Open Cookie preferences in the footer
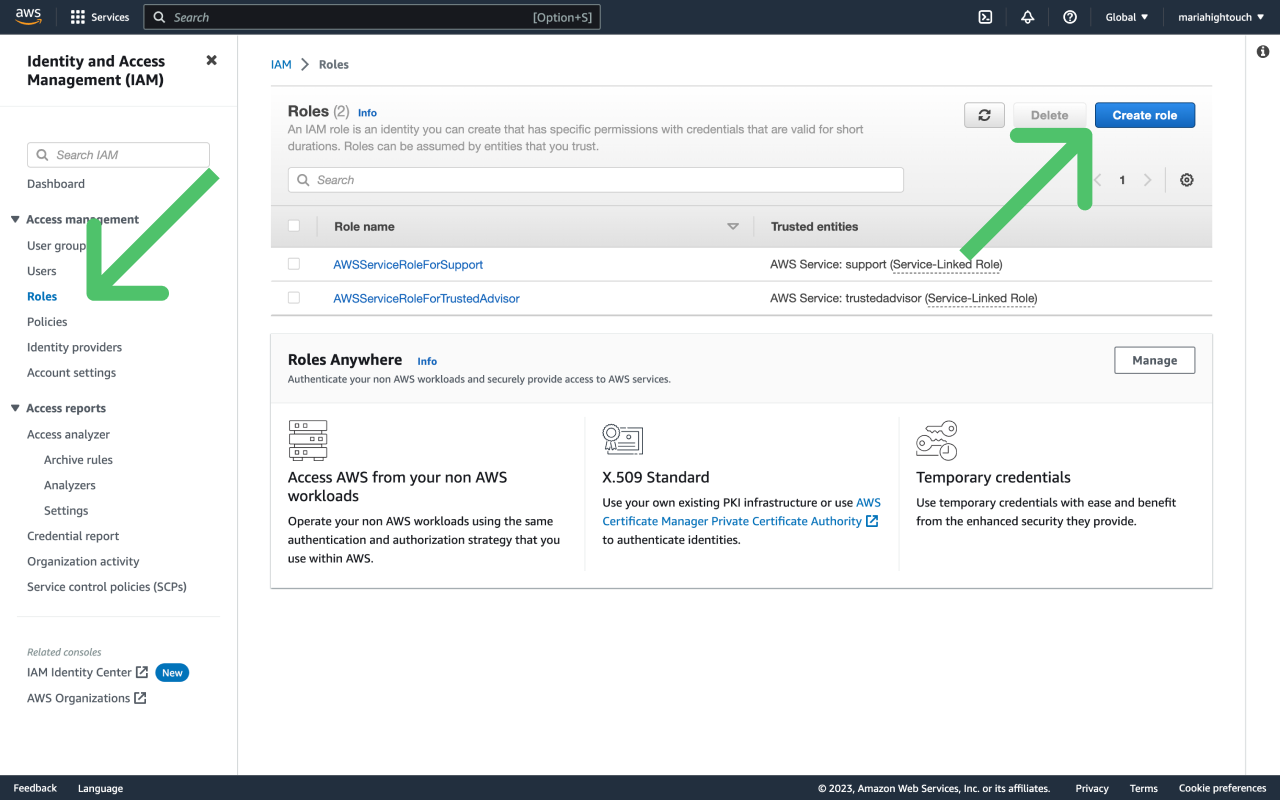The height and width of the screenshot is (800, 1280). point(1223,788)
